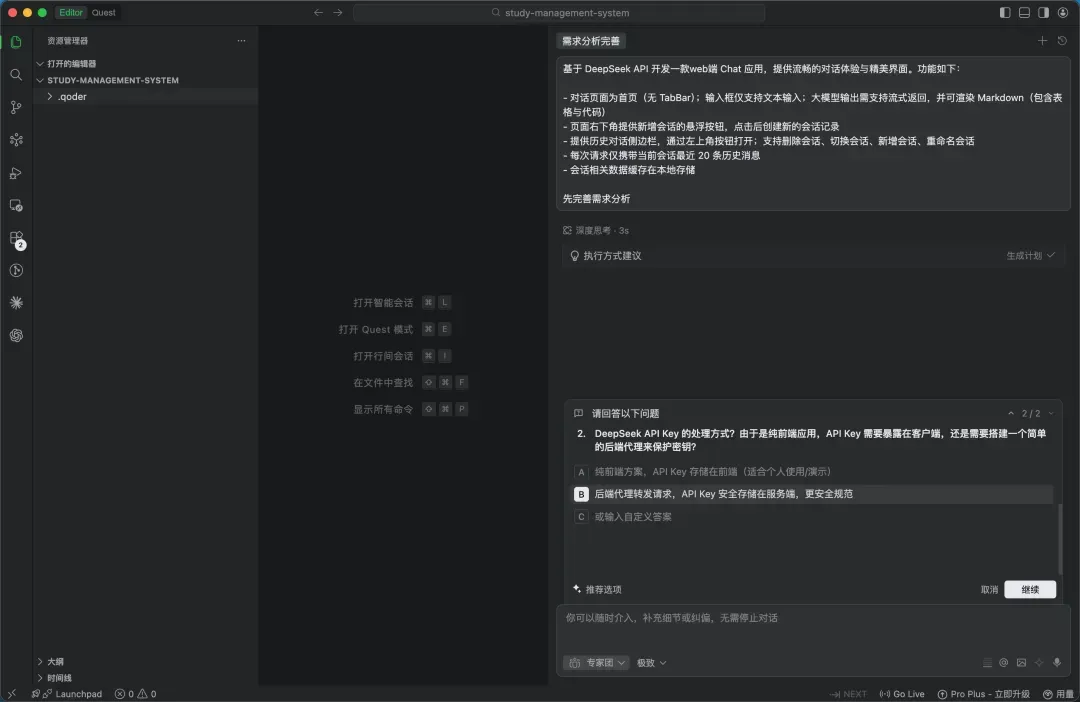This screenshot has width=1080, height=702.
Task: Open the 极致 model dropdown
Action: click(x=651, y=662)
